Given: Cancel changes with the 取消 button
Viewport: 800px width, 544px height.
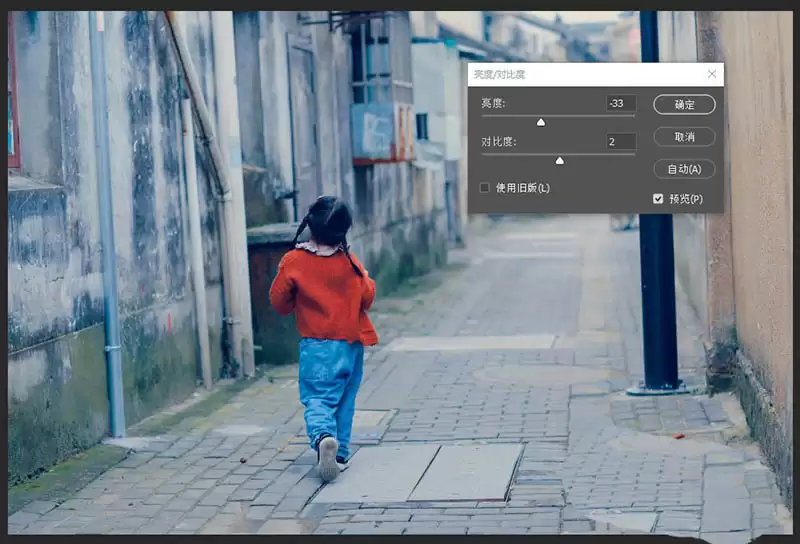Looking at the screenshot, I should click(x=684, y=137).
